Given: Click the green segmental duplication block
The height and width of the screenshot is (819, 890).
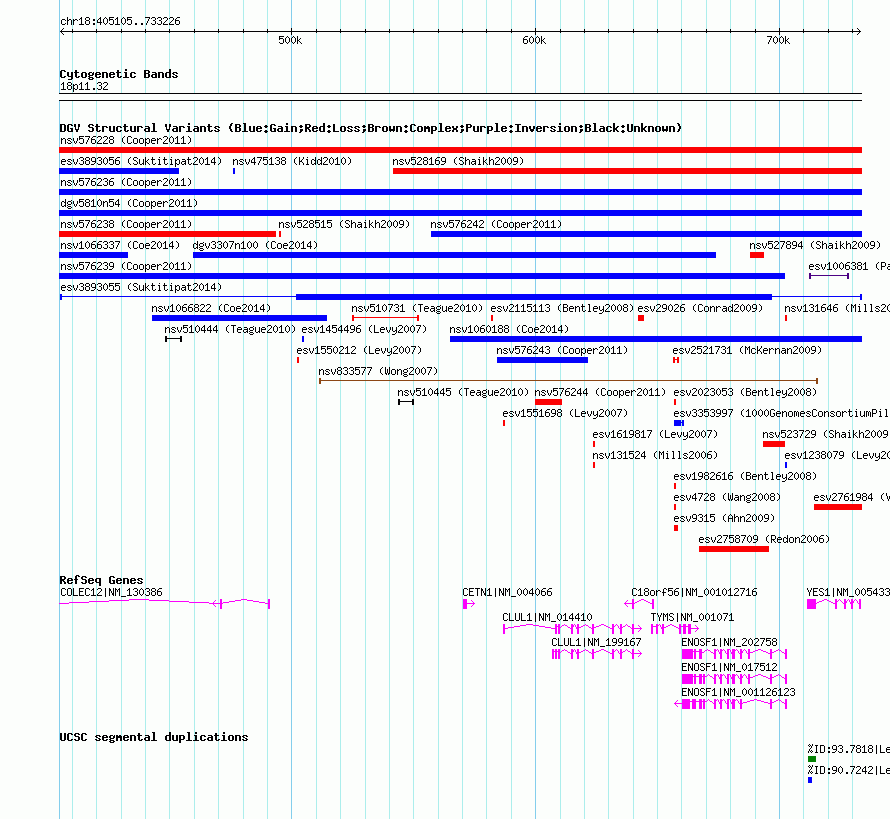Looking at the screenshot, I should click(812, 759).
